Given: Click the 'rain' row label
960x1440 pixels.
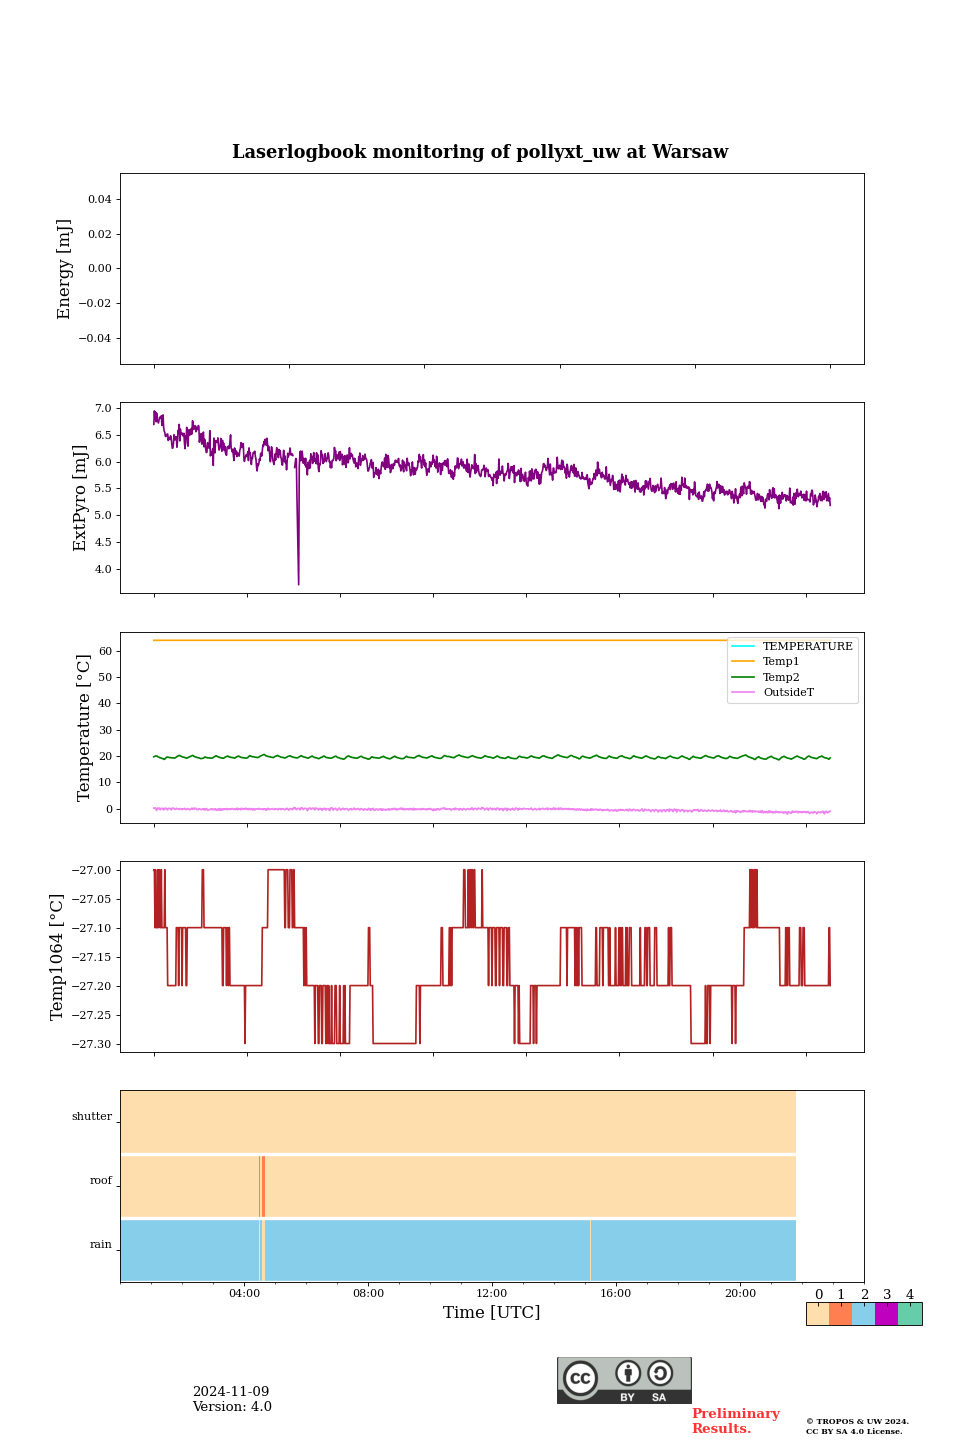Looking at the screenshot, I should 101,1245.
